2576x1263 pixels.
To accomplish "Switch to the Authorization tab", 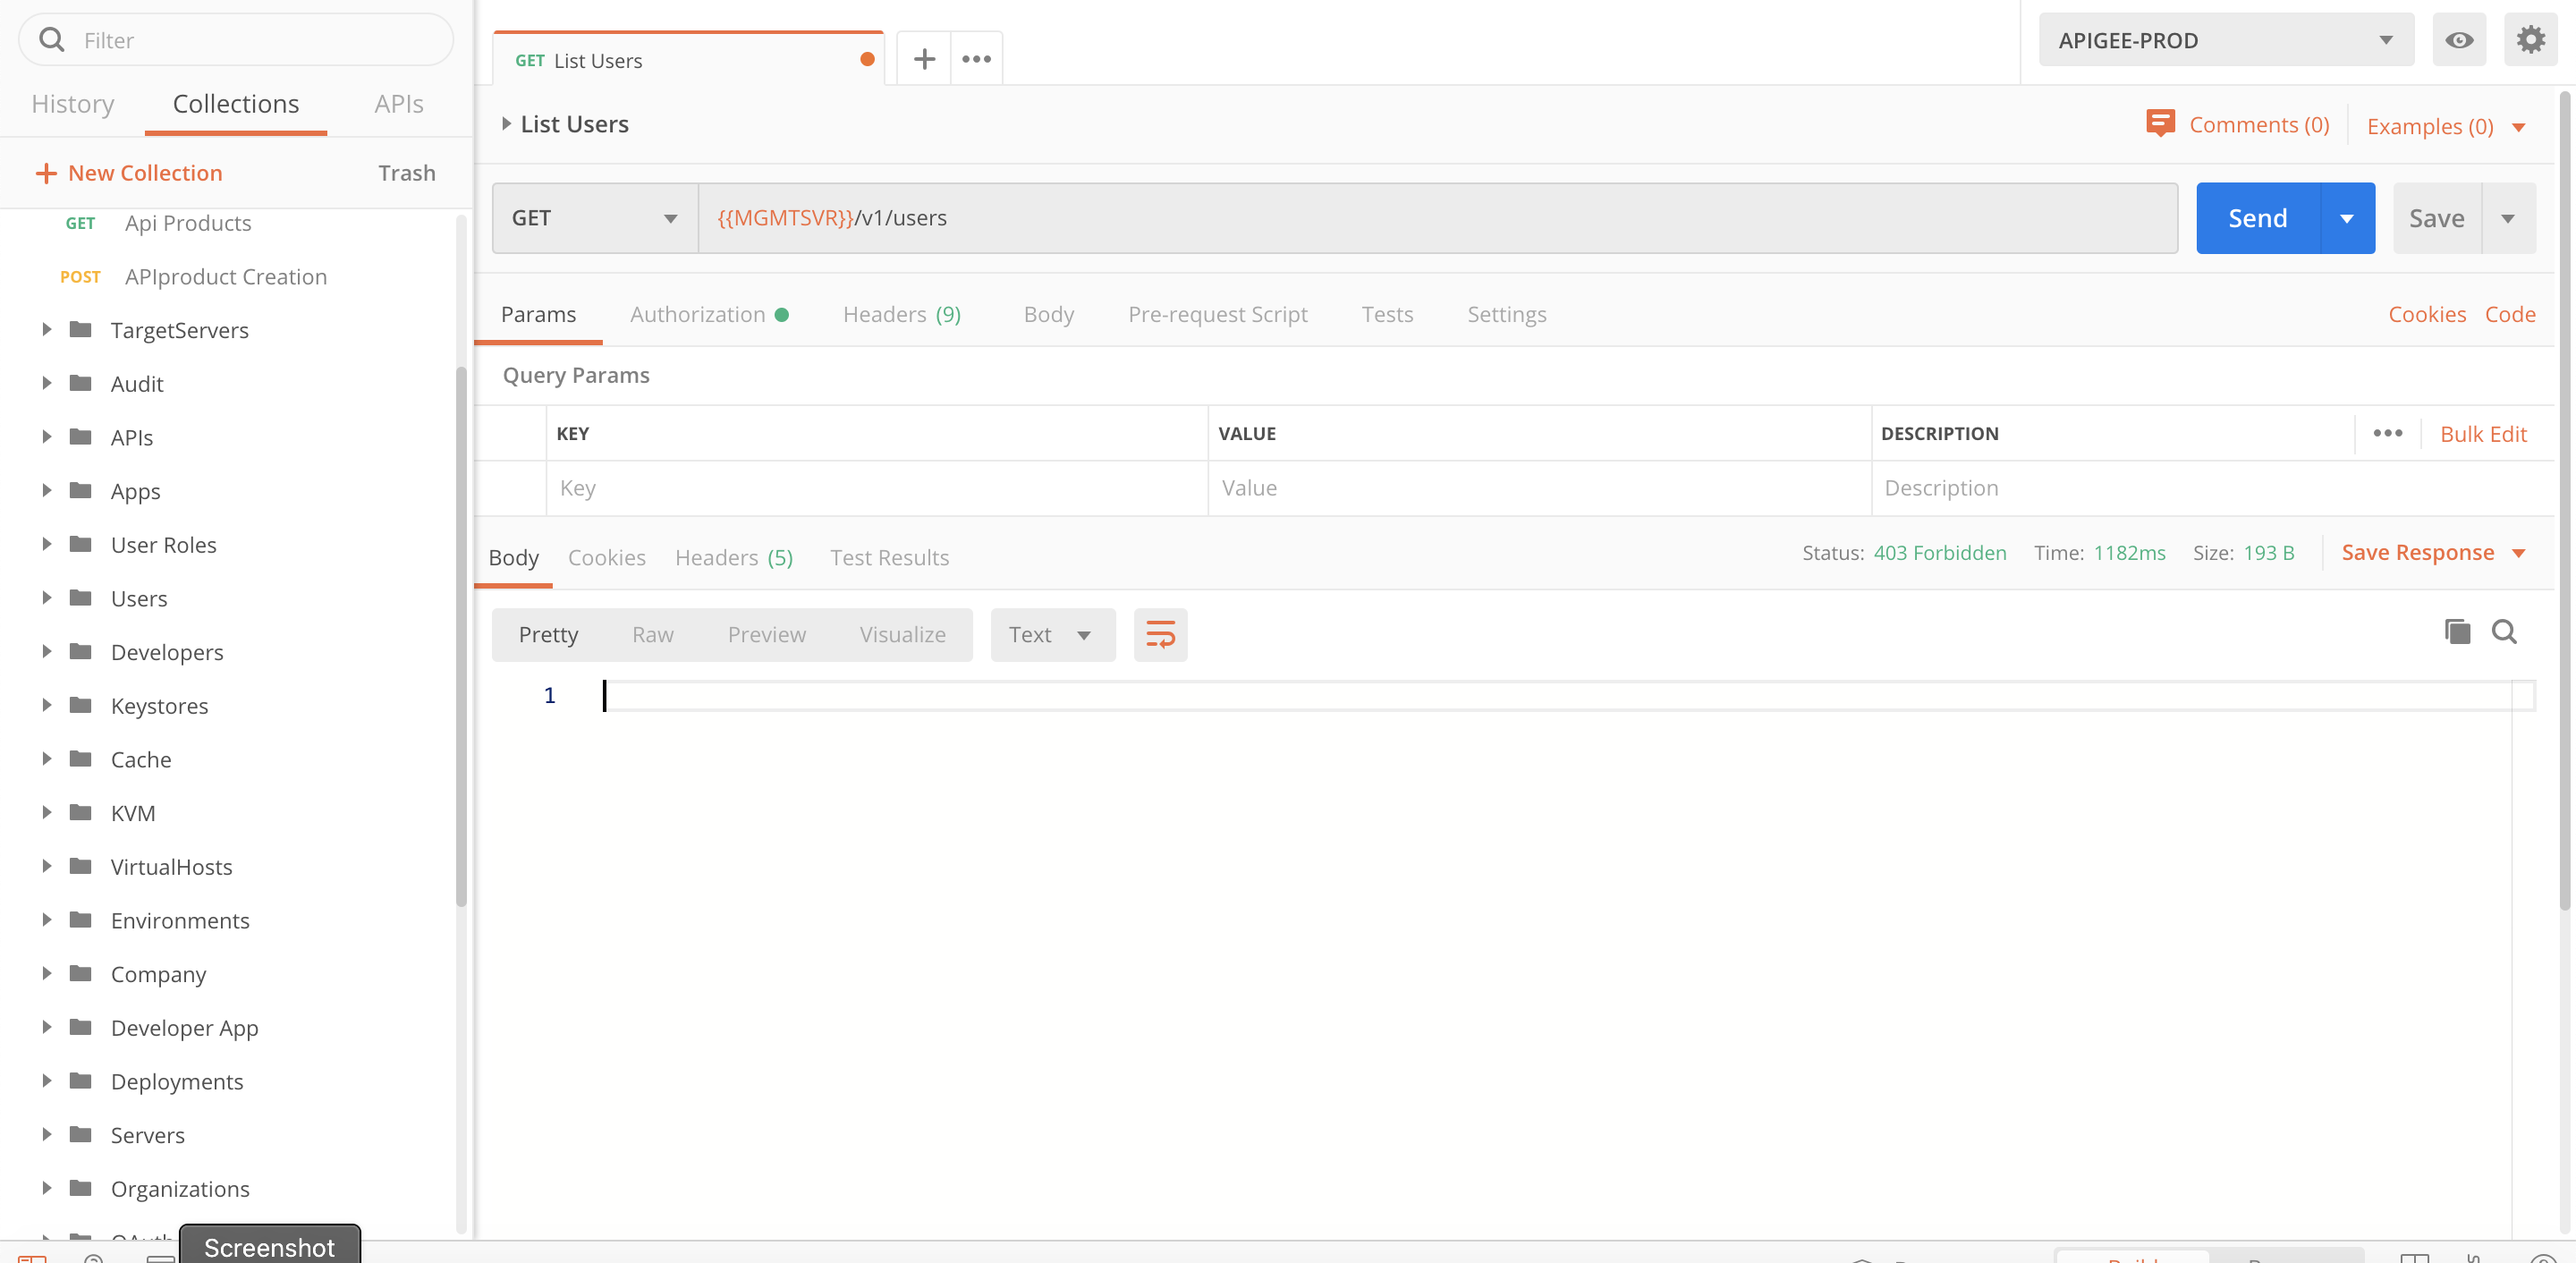I will point(697,314).
